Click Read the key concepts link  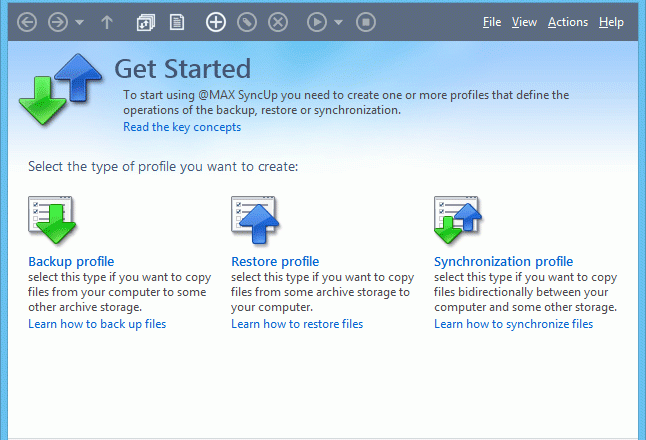[x=182, y=127]
